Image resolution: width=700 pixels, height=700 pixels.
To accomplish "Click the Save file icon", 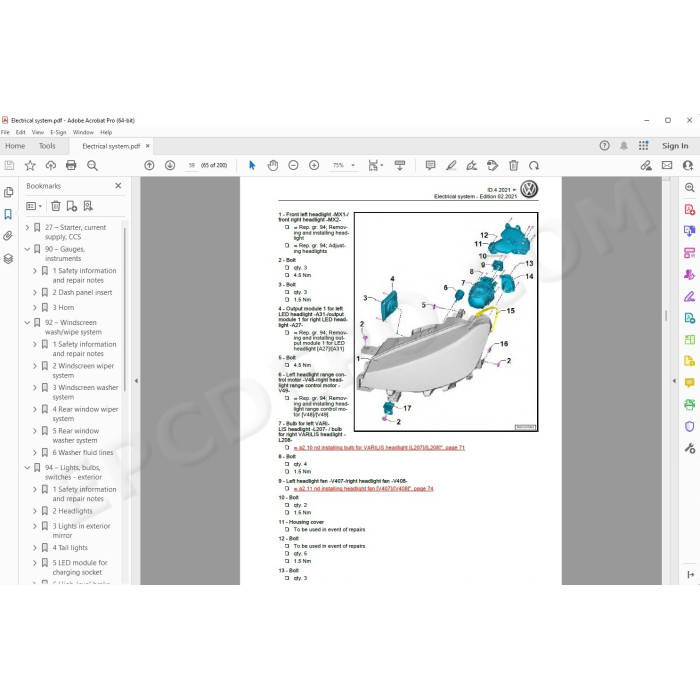I will [x=9, y=166].
